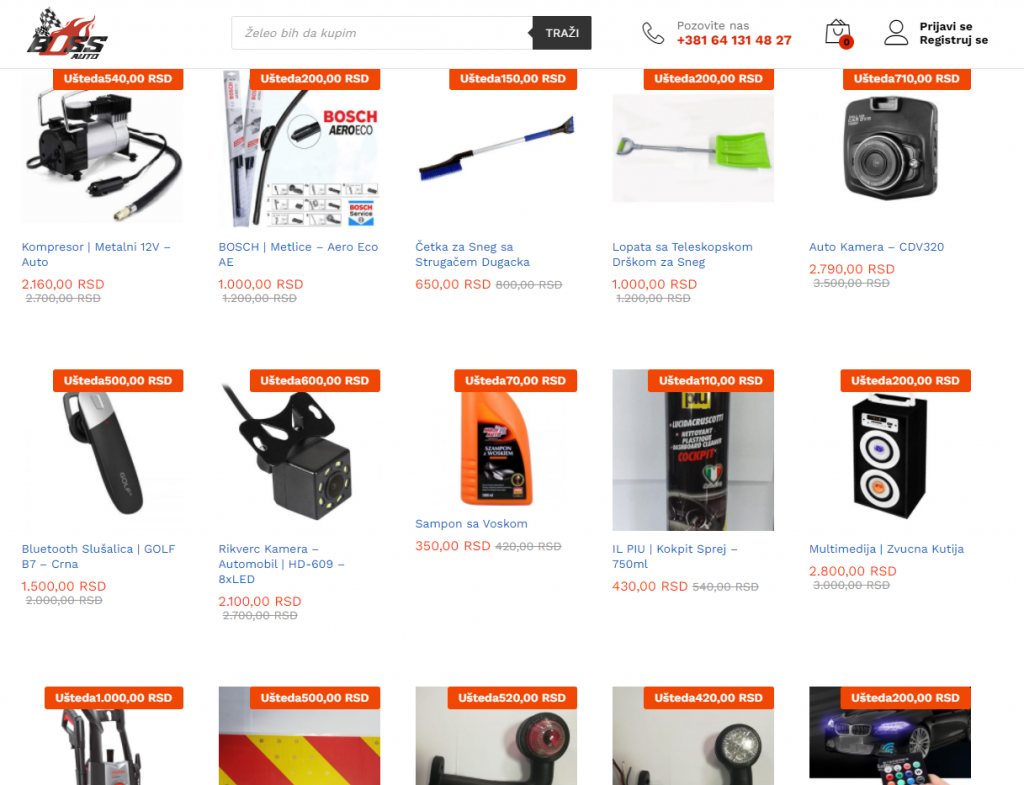Select the BOSCH Aero Eco wiper image
This screenshot has height=785, width=1024.
click(299, 148)
